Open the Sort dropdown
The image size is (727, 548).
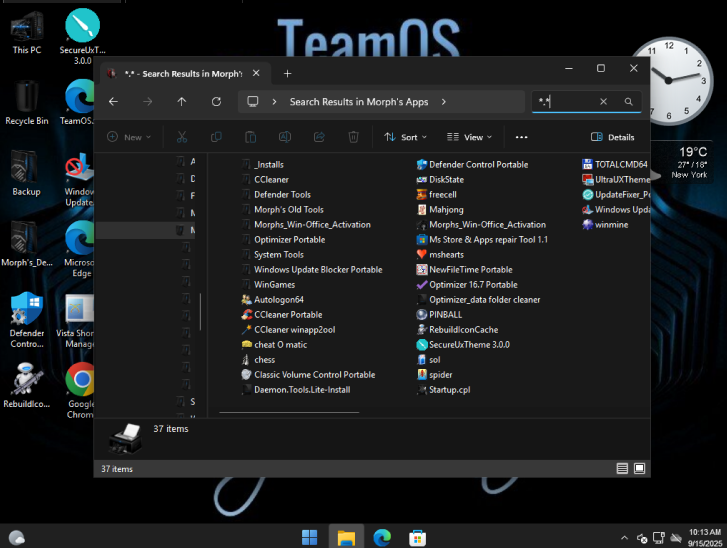(405, 137)
